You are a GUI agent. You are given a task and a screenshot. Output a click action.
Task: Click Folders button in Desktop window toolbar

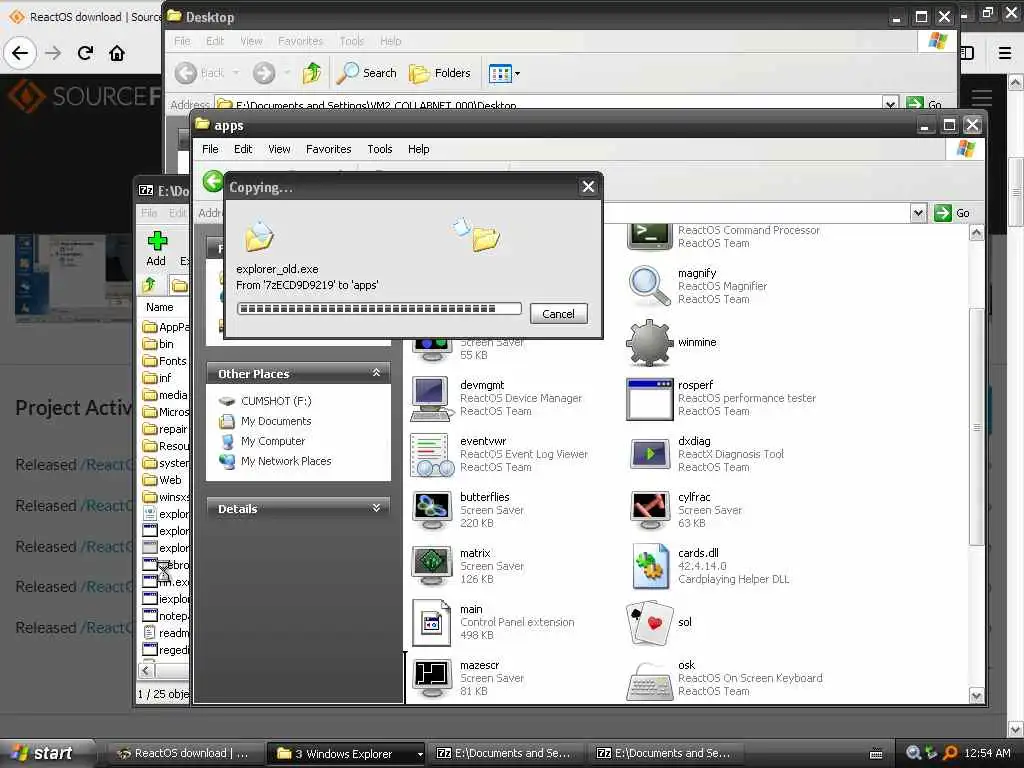pyautogui.click(x=440, y=73)
